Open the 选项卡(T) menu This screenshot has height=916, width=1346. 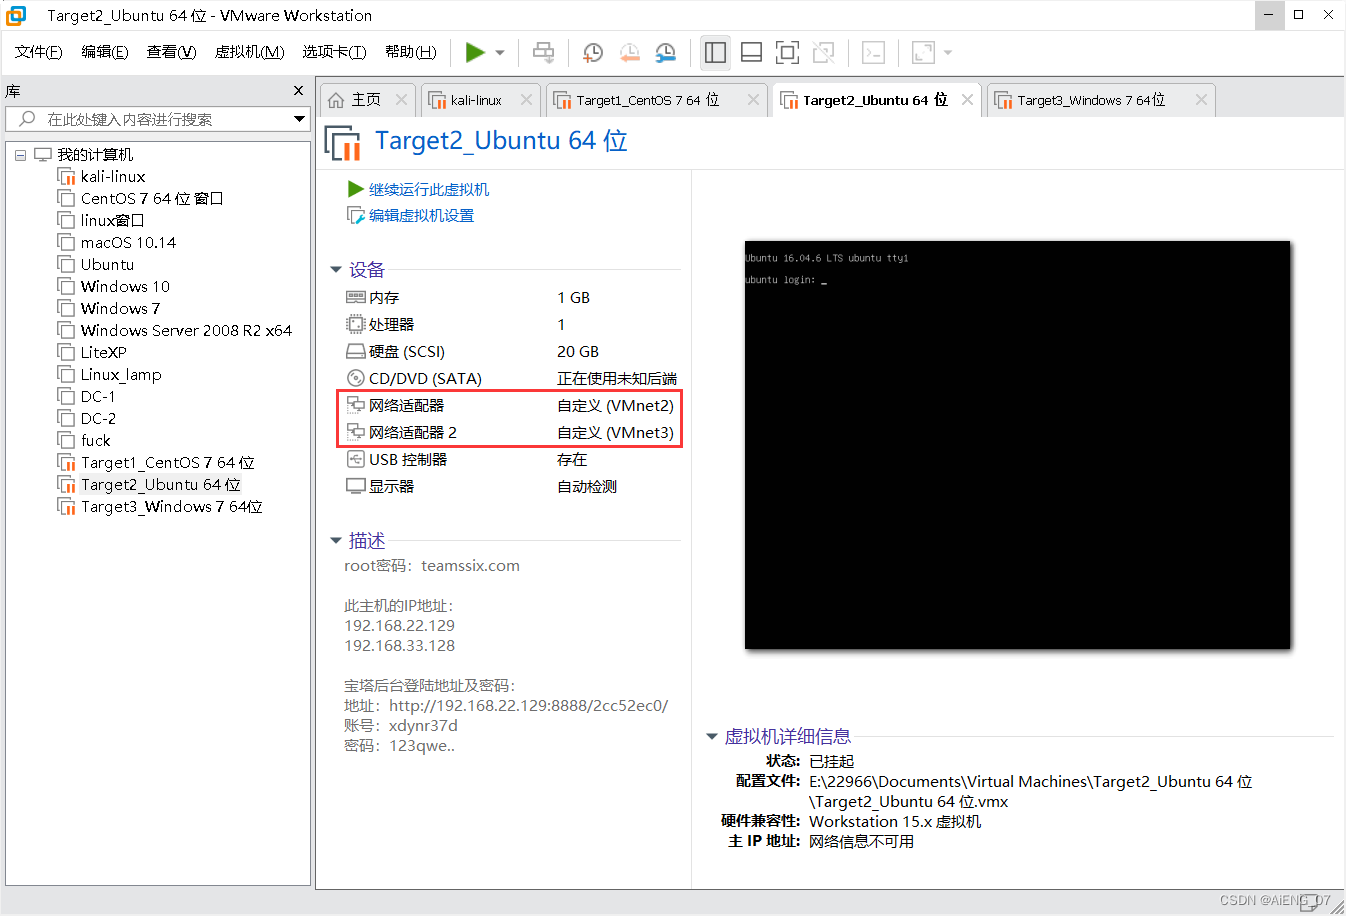[334, 52]
